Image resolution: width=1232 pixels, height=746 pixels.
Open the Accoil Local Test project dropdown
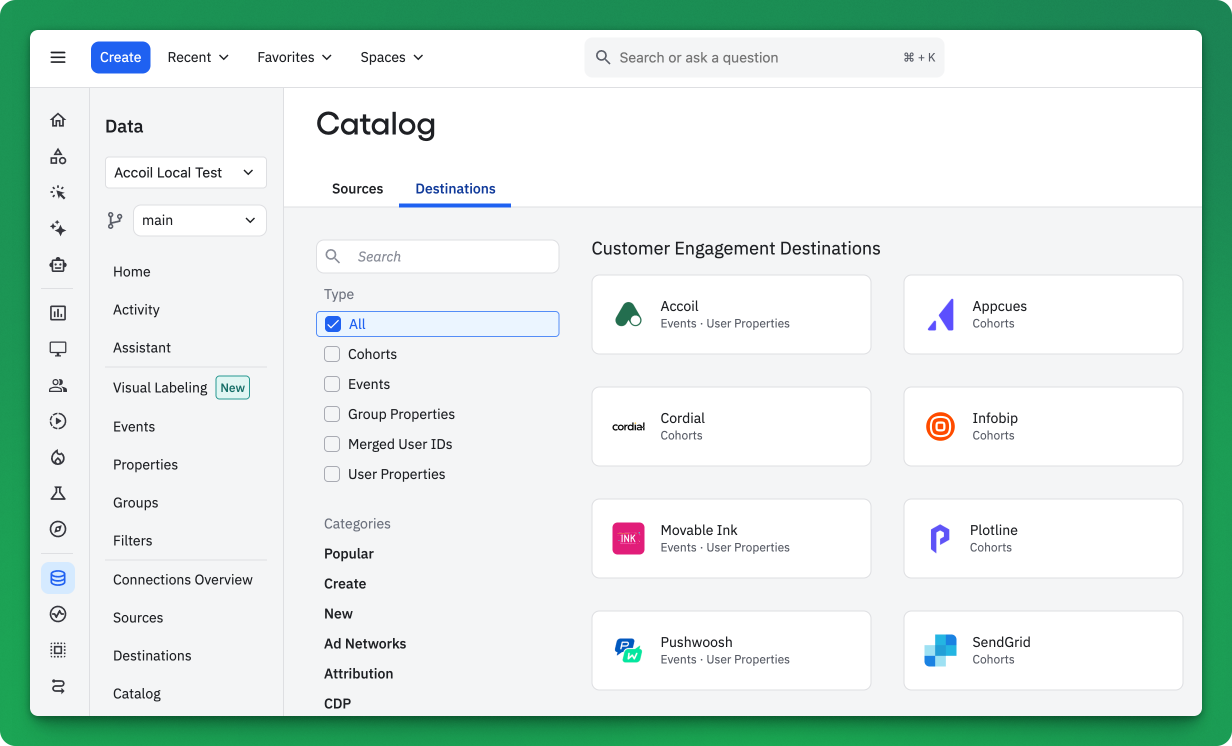click(186, 172)
